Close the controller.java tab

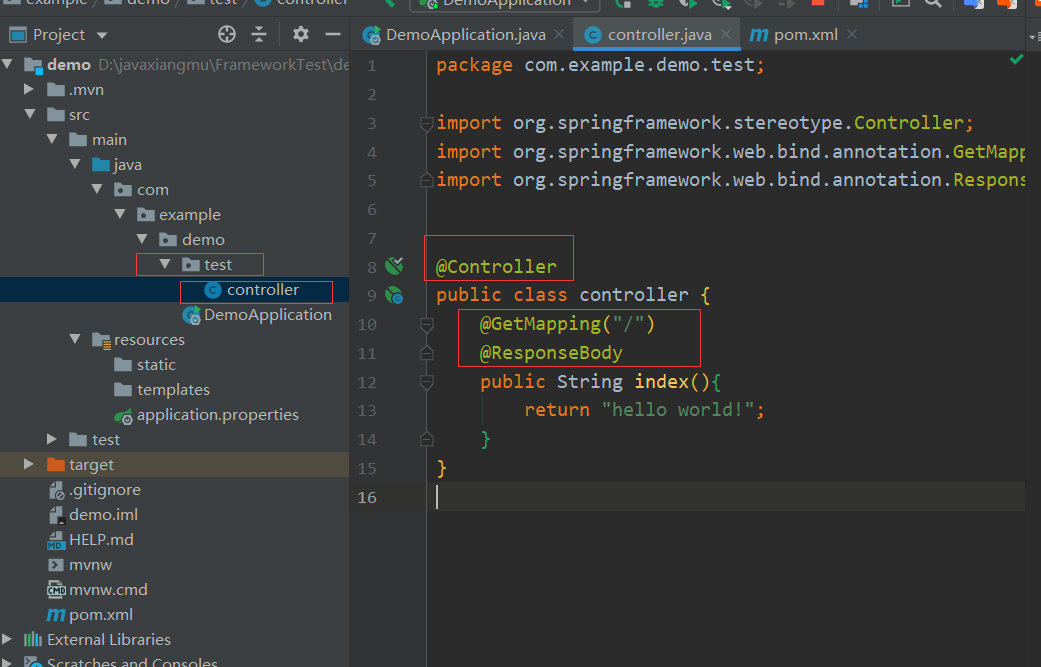tap(727, 35)
